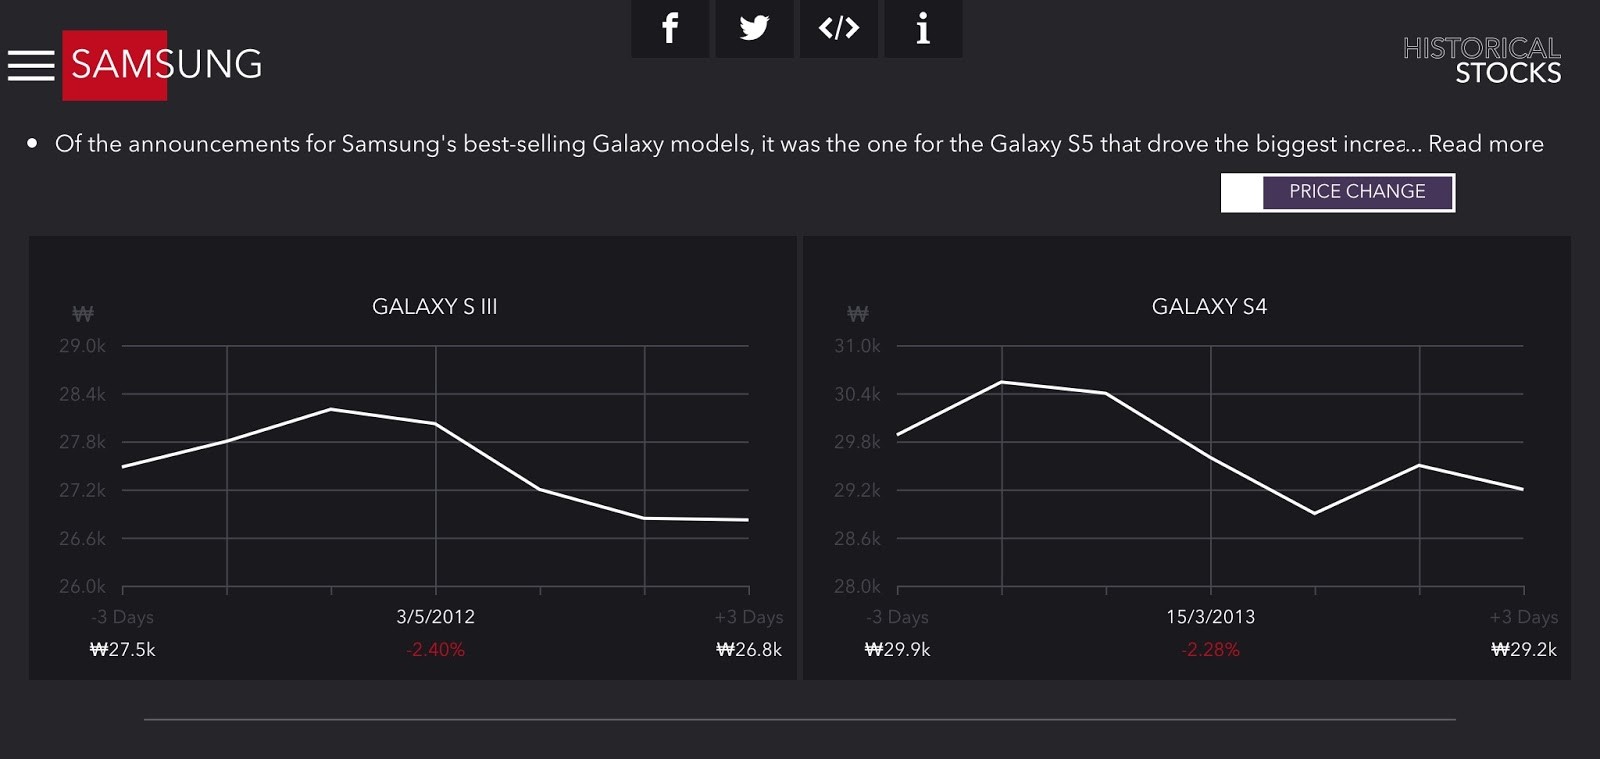This screenshot has width=1600, height=759.
Task: Share the page on Twitter
Action: click(754, 28)
